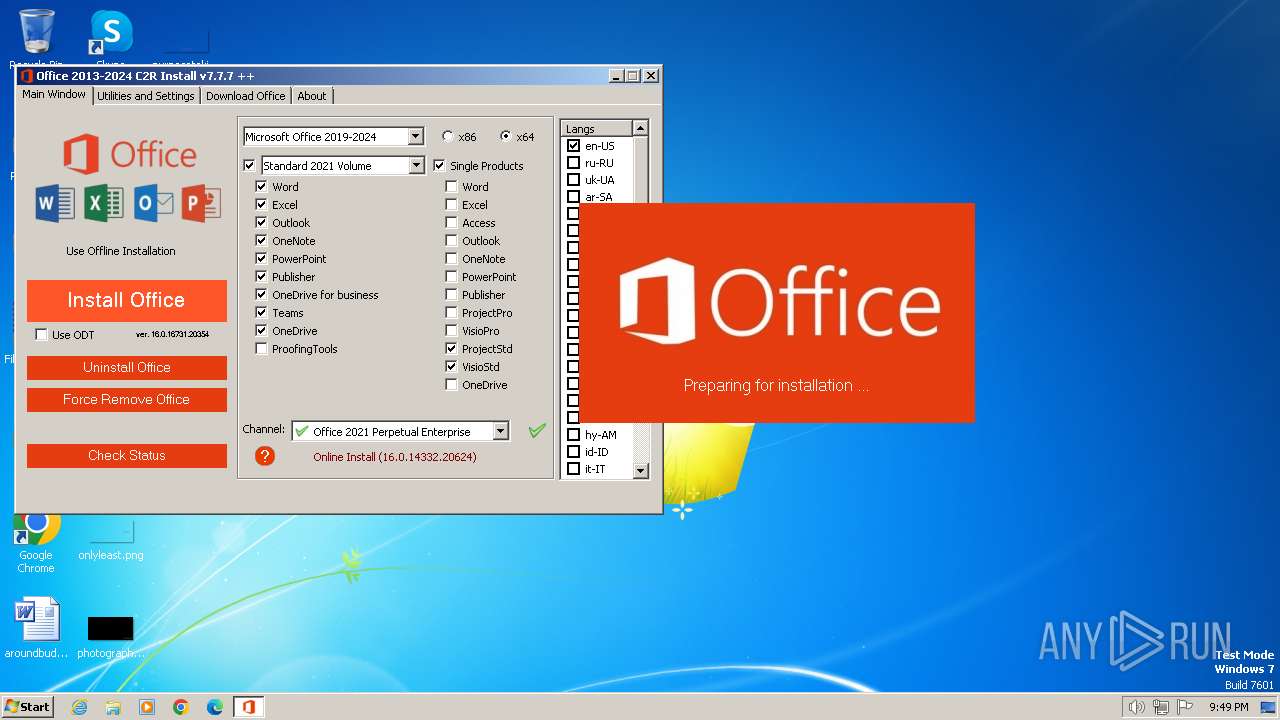Image resolution: width=1280 pixels, height=720 pixels.
Task: Uncheck ProjectStd single product
Action: click(x=451, y=348)
